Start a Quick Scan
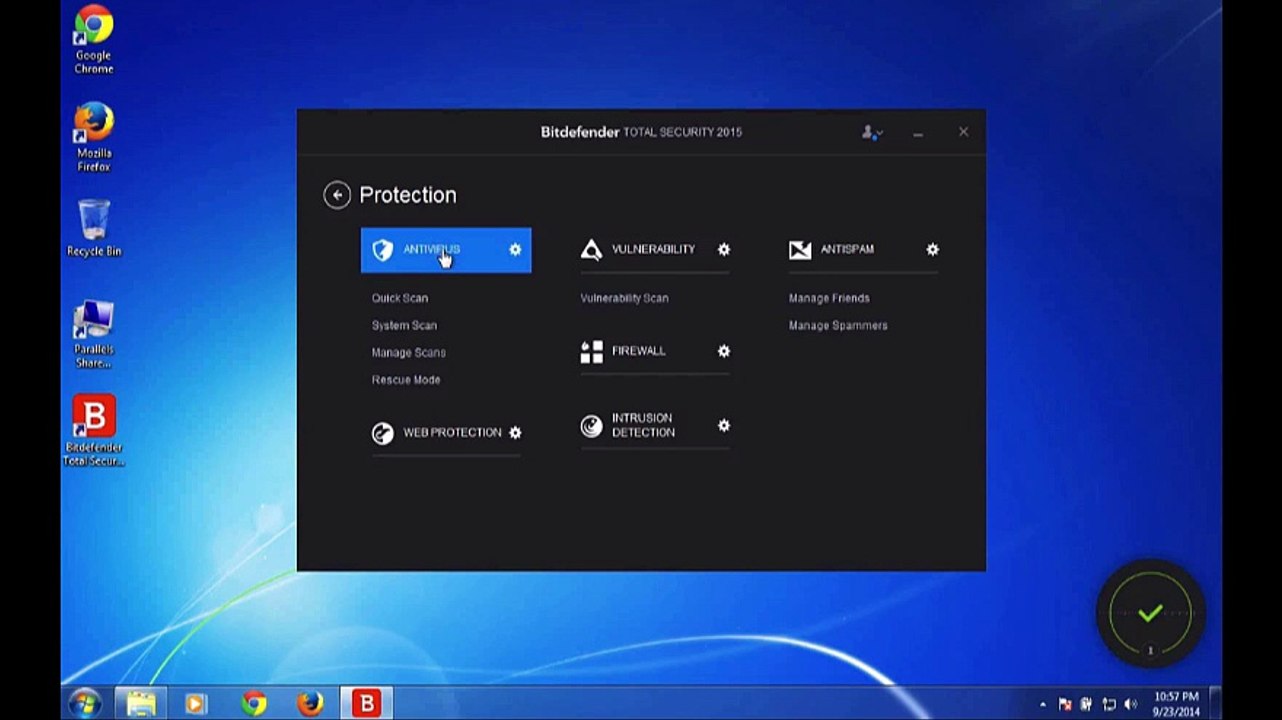Viewport: 1282px width, 720px height. click(x=400, y=298)
